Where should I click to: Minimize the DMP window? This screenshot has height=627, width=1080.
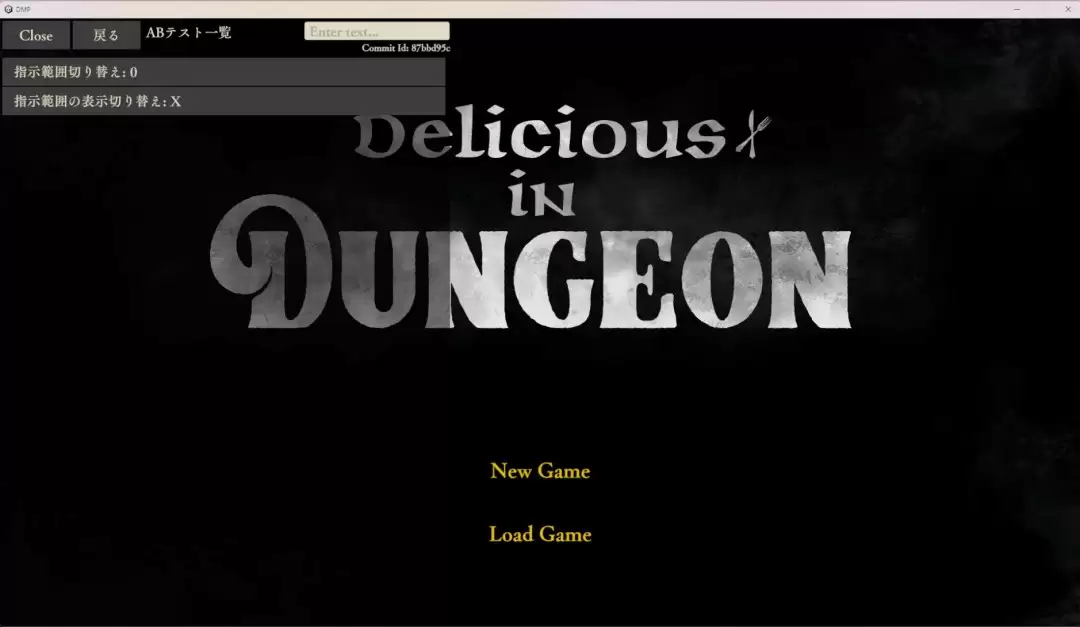1017,9
